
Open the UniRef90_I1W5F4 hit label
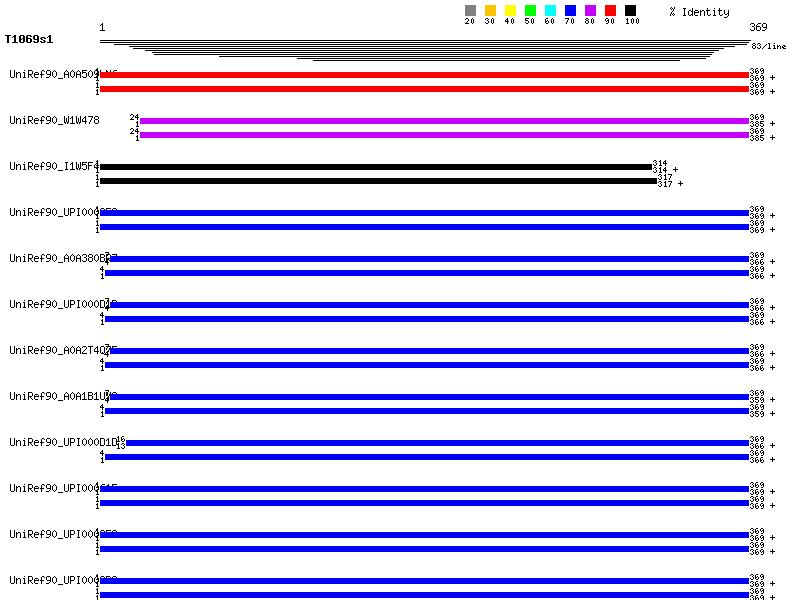click(54, 166)
